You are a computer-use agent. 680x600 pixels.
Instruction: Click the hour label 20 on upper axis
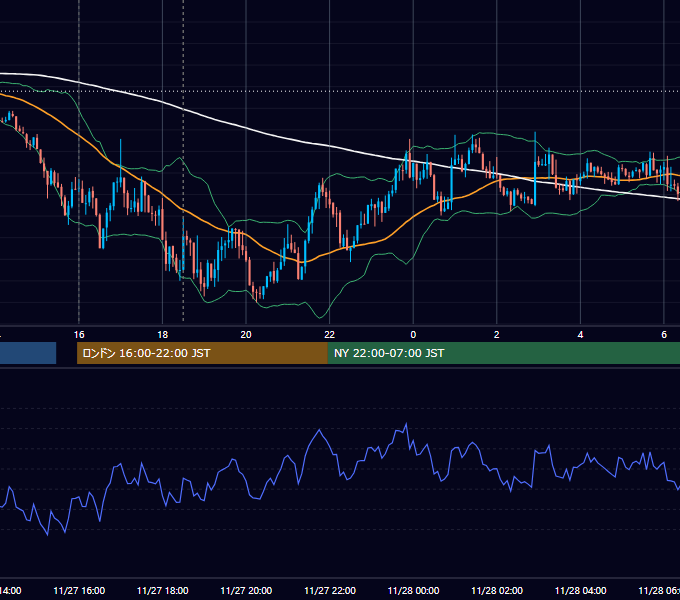pos(246,335)
